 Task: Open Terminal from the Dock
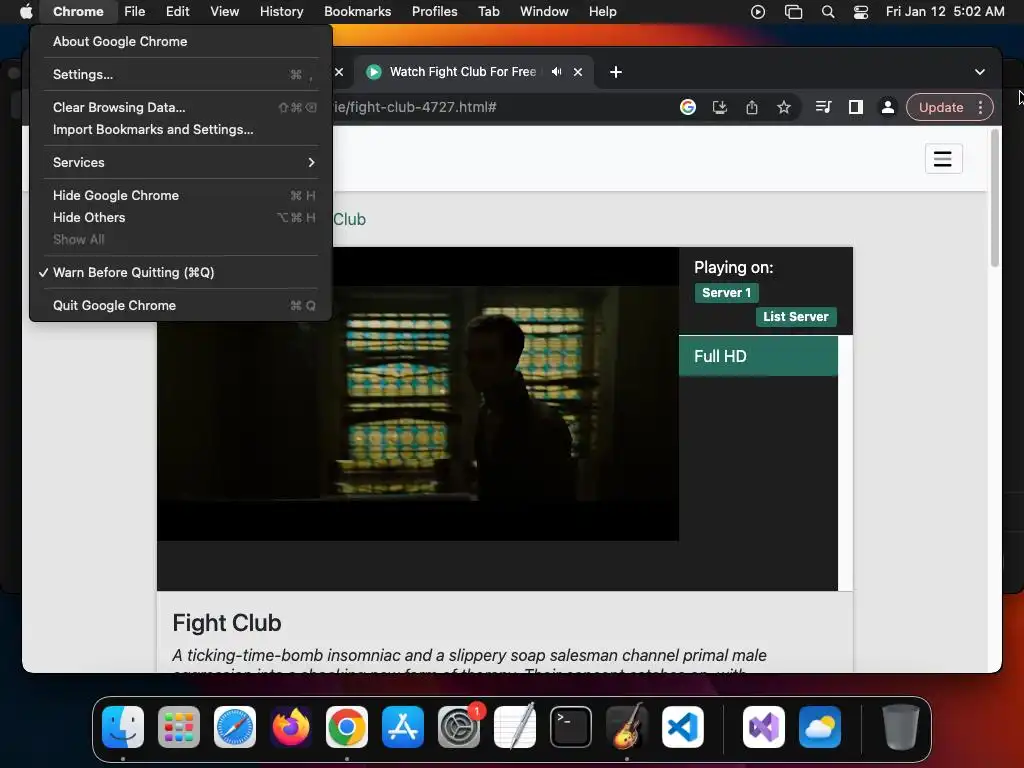(571, 727)
